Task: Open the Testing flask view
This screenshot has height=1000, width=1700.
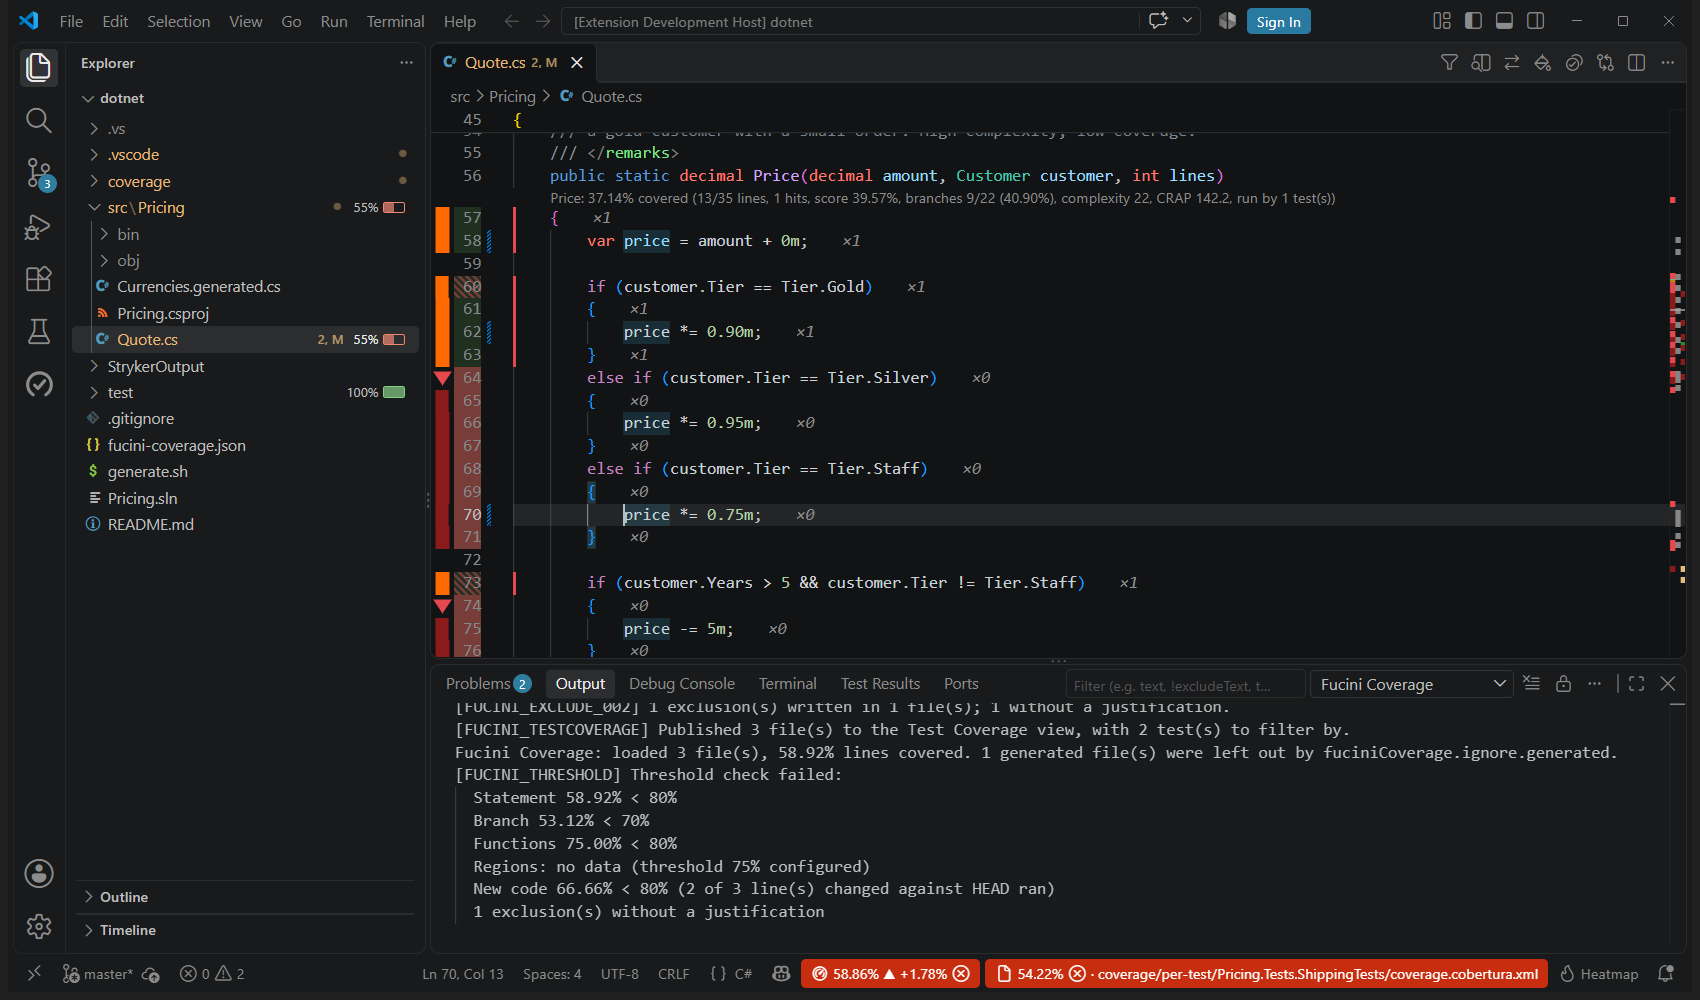Action: point(39,332)
